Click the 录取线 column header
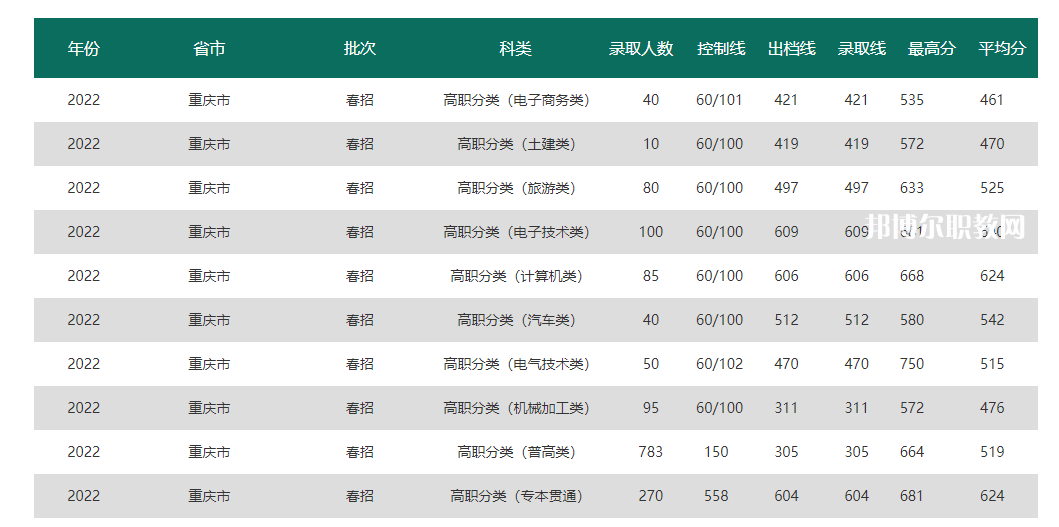1059x527 pixels. [x=862, y=49]
